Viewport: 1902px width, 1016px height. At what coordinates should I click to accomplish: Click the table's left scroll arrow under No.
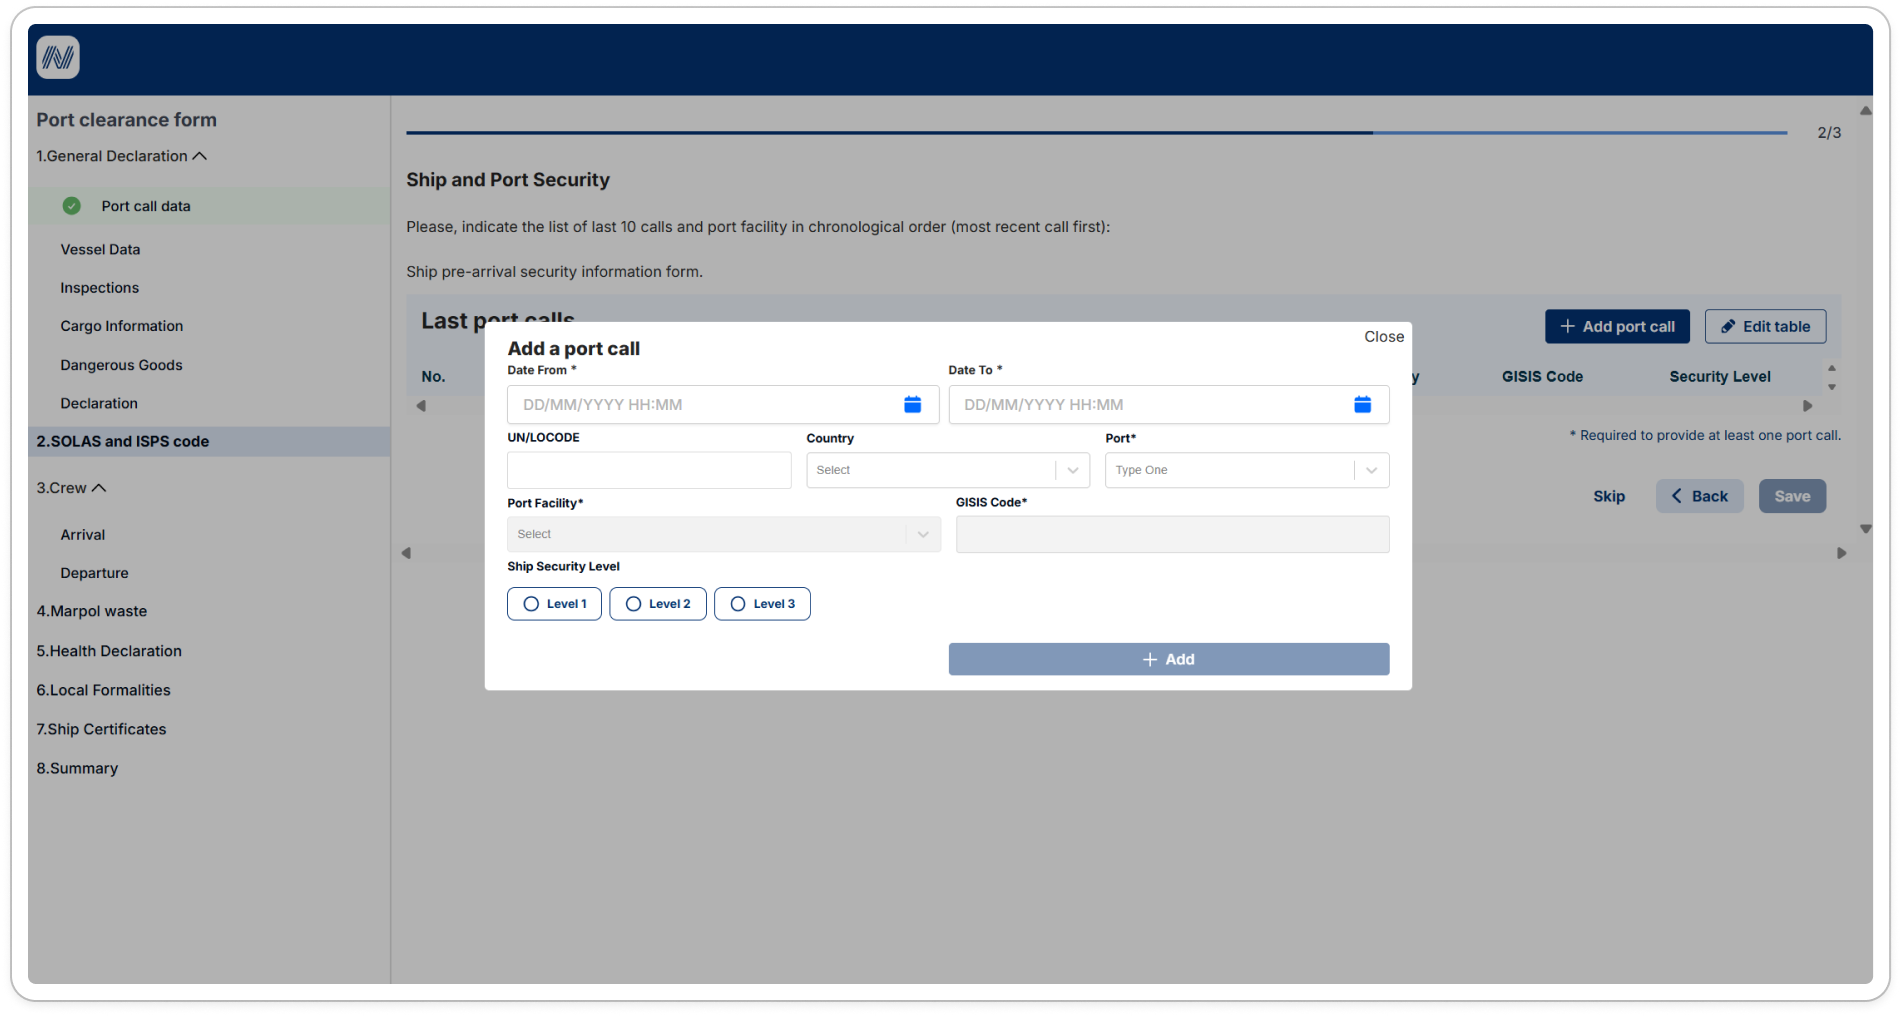point(421,406)
